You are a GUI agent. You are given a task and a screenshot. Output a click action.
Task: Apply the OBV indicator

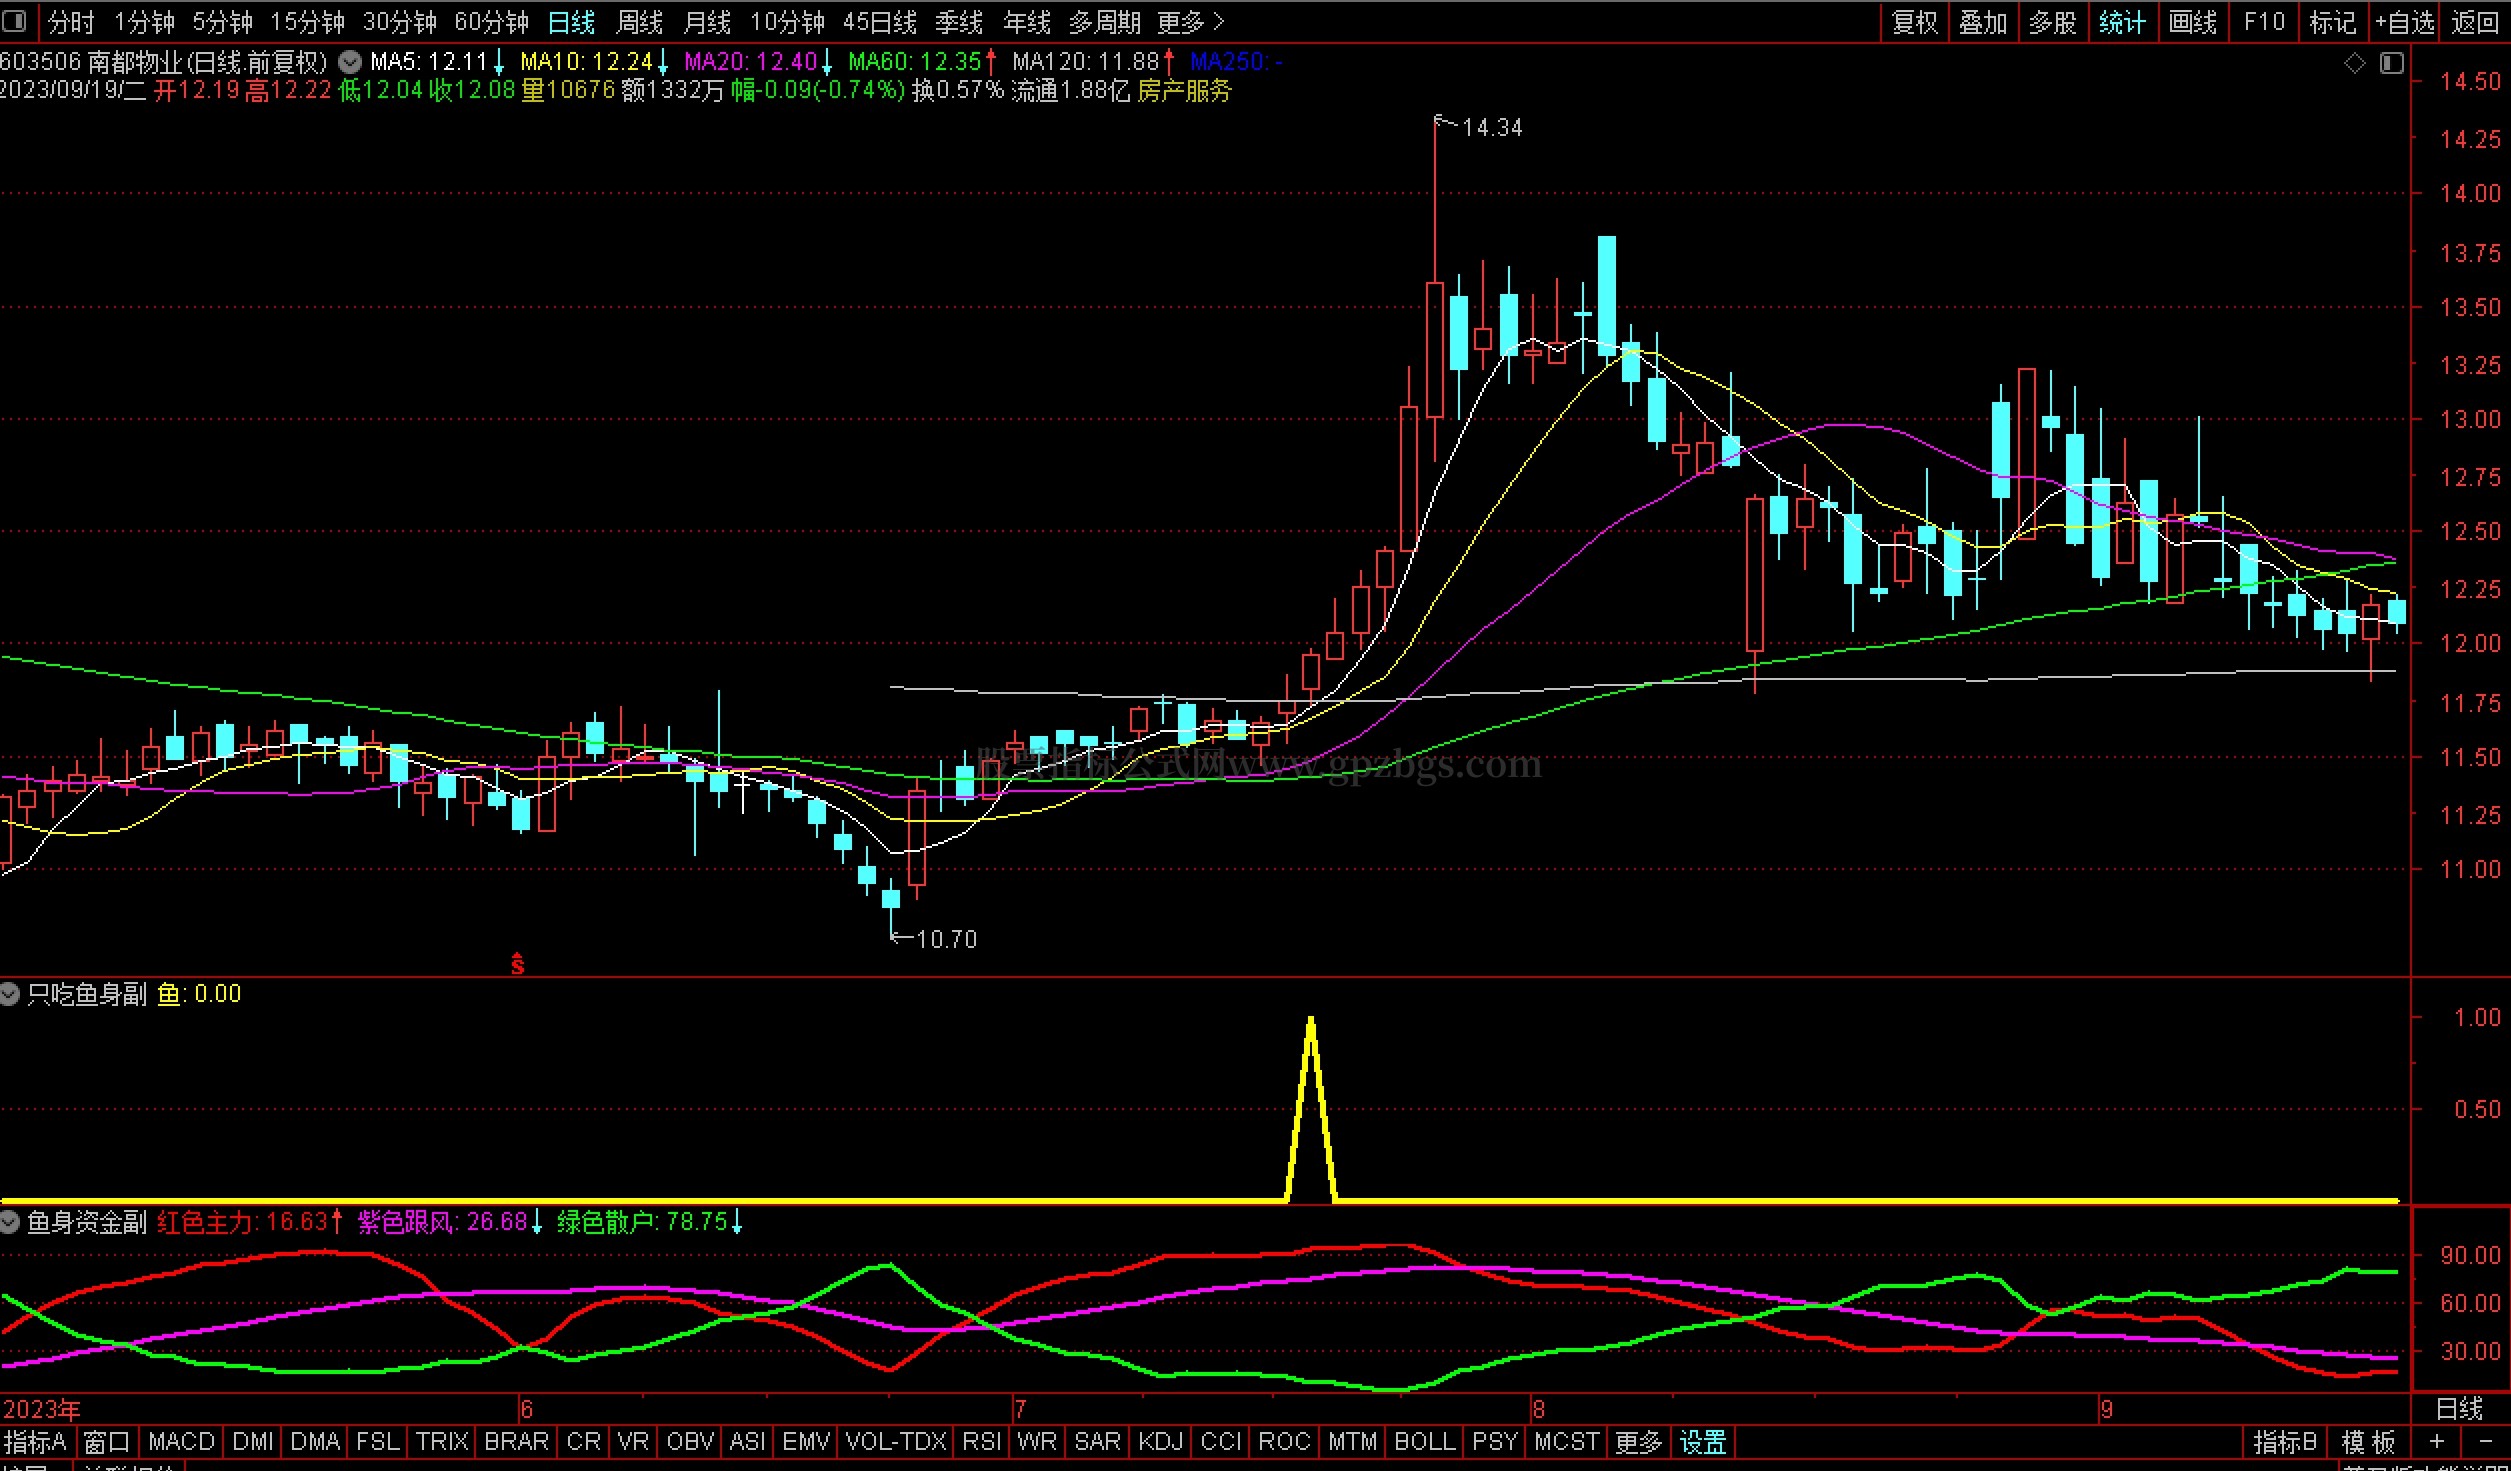tap(690, 1442)
